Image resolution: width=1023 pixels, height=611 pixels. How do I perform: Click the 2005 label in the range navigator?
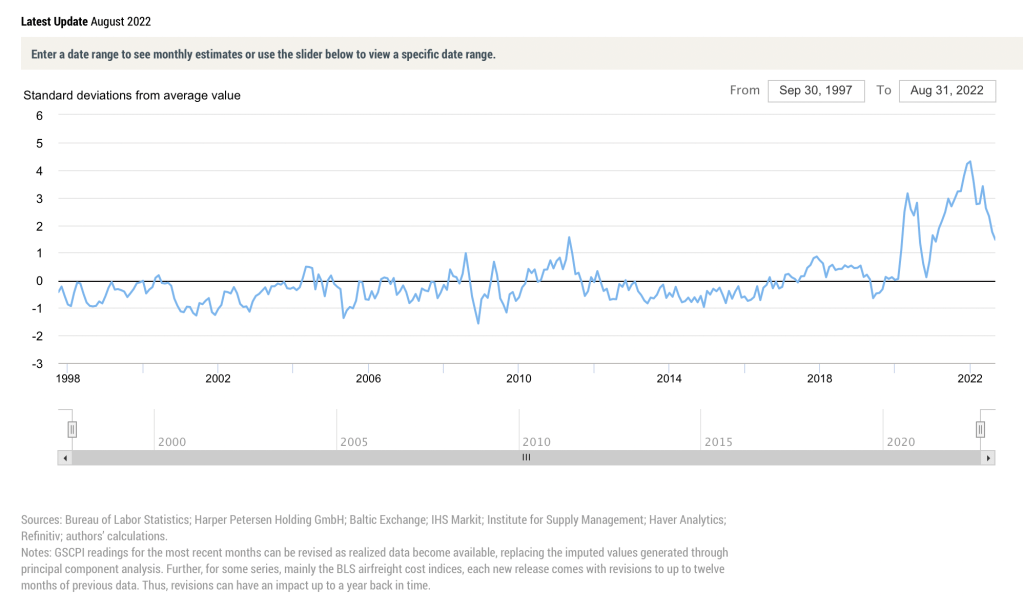click(354, 442)
